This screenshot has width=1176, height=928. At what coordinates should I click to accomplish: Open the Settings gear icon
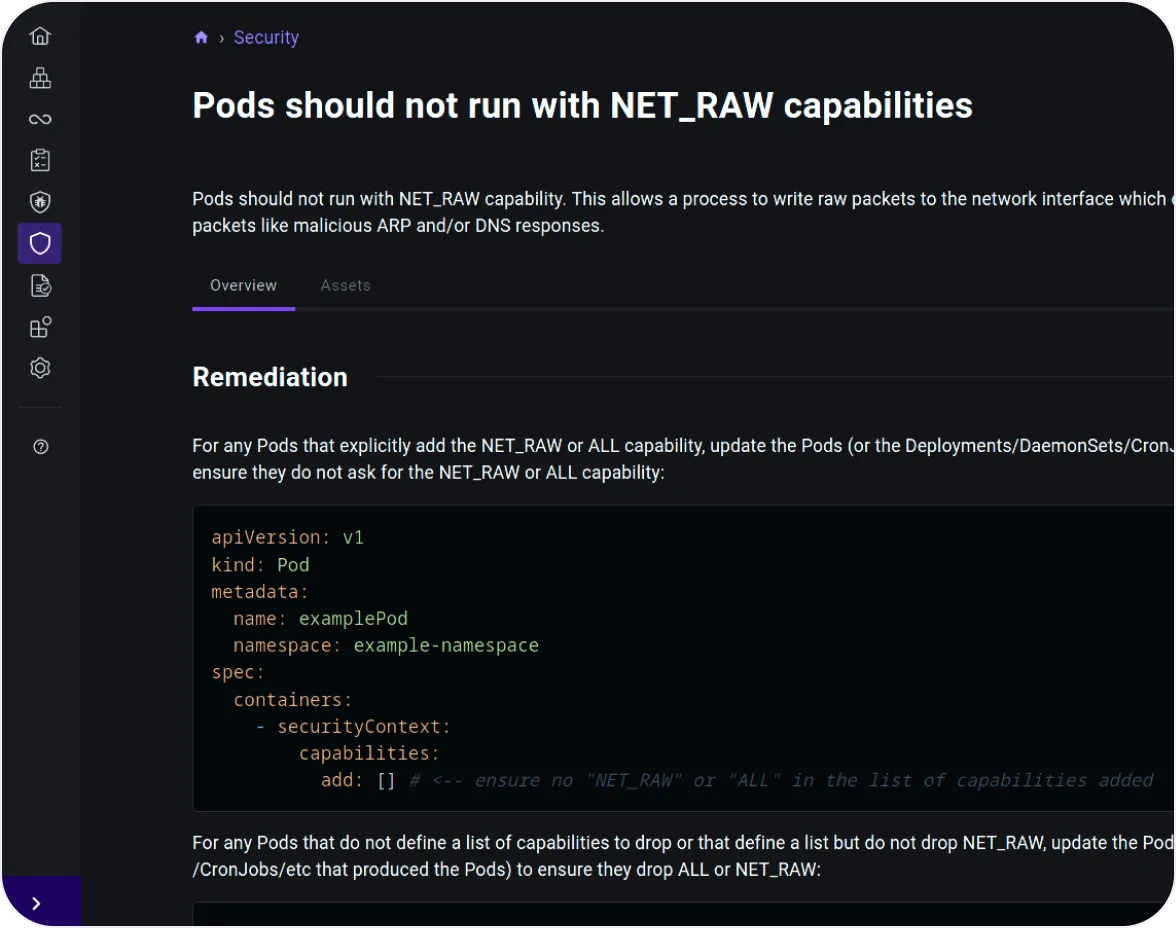40,368
